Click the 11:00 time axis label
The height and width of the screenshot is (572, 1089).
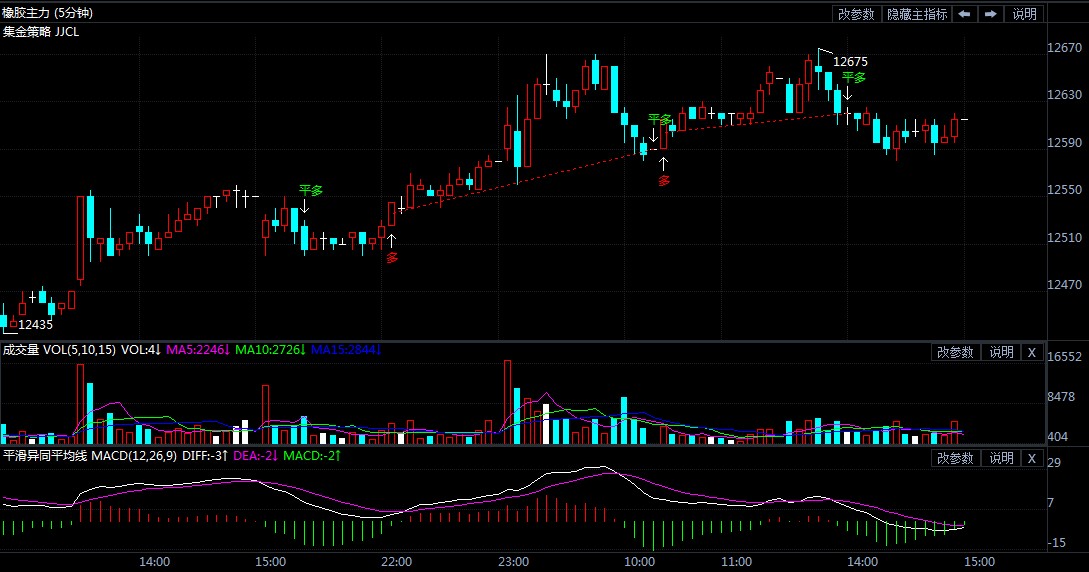click(x=736, y=562)
